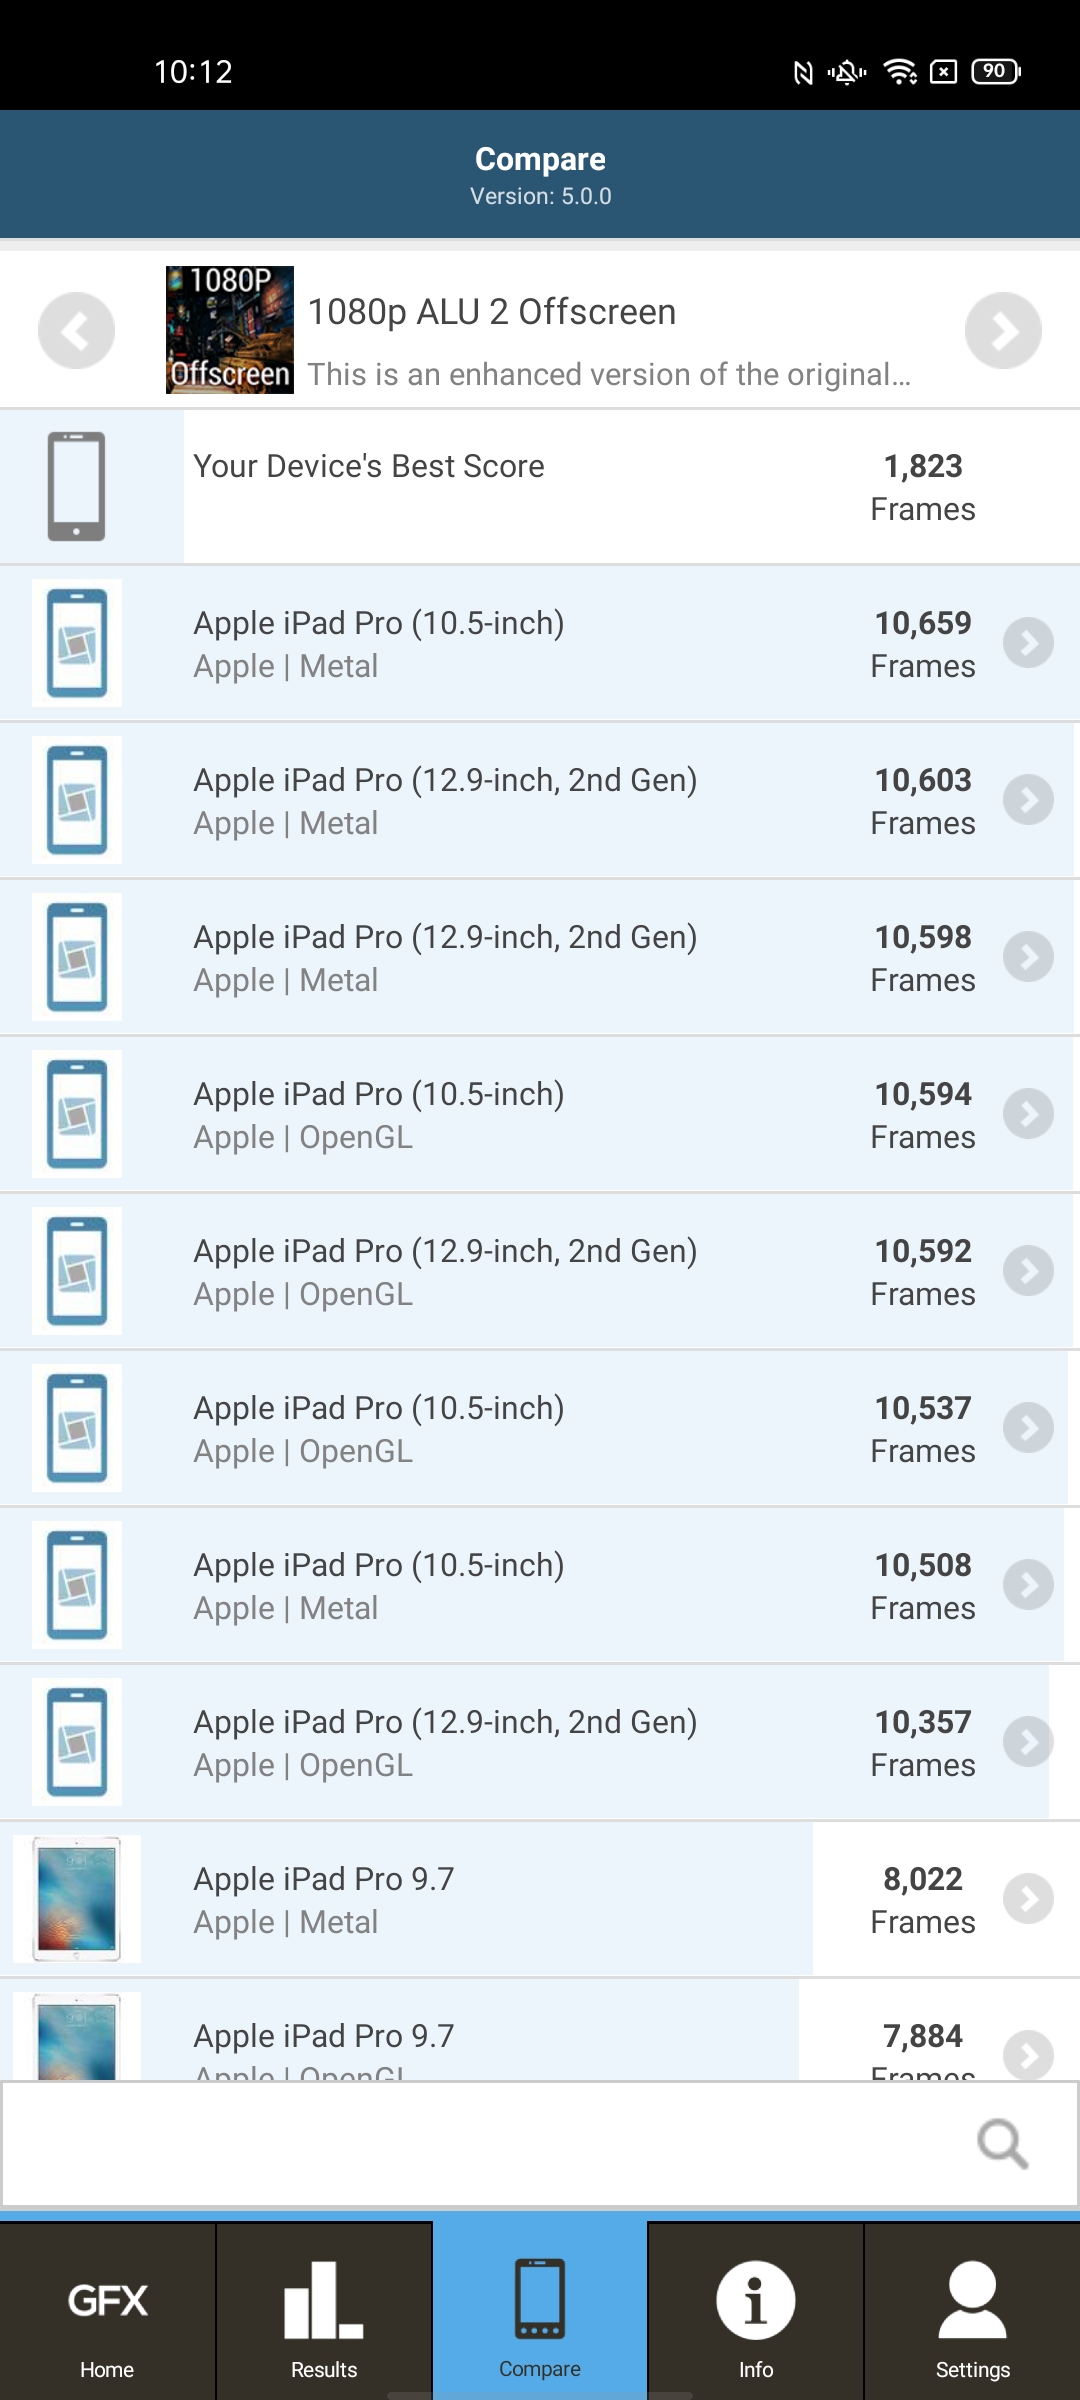Open the Info tab
This screenshot has width=1080, height=2400.
pyautogui.click(x=756, y=2320)
